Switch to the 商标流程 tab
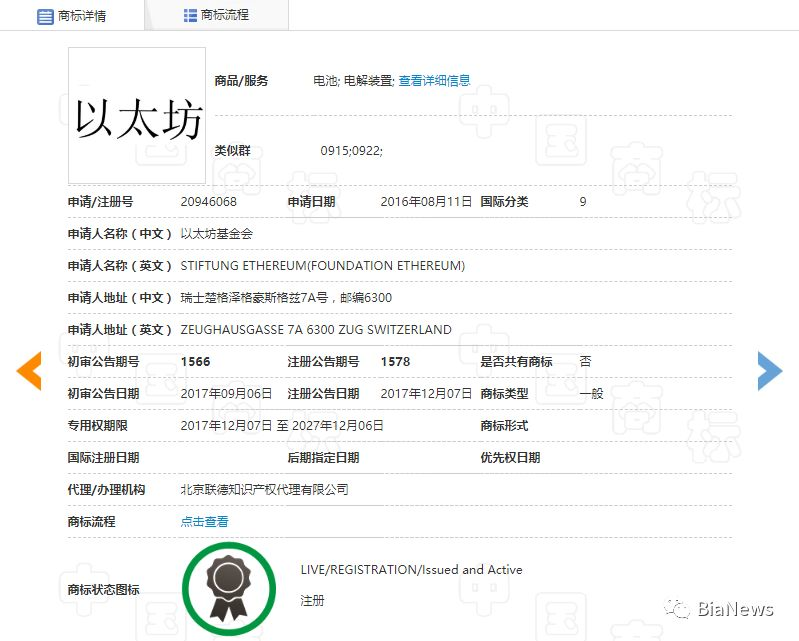The height and width of the screenshot is (641, 799). coord(224,15)
